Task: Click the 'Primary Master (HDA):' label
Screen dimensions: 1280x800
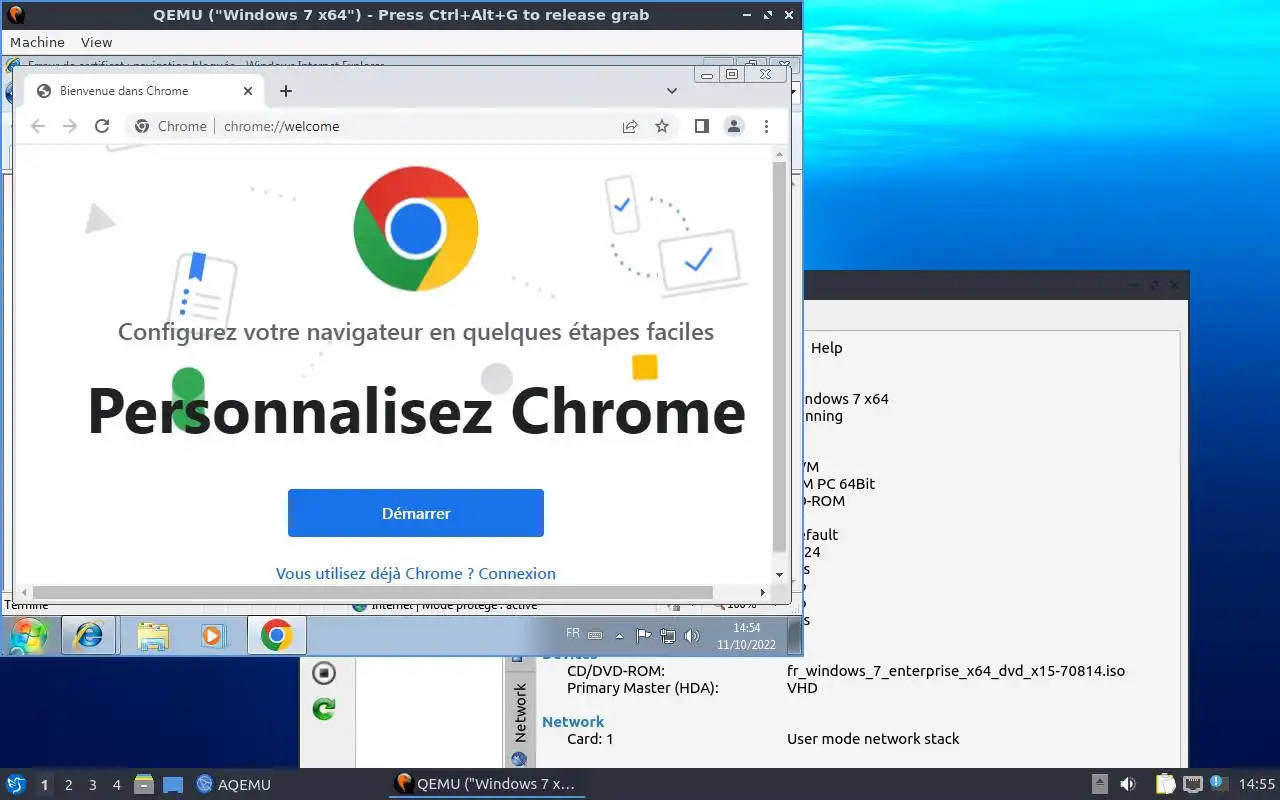Action: (643, 688)
